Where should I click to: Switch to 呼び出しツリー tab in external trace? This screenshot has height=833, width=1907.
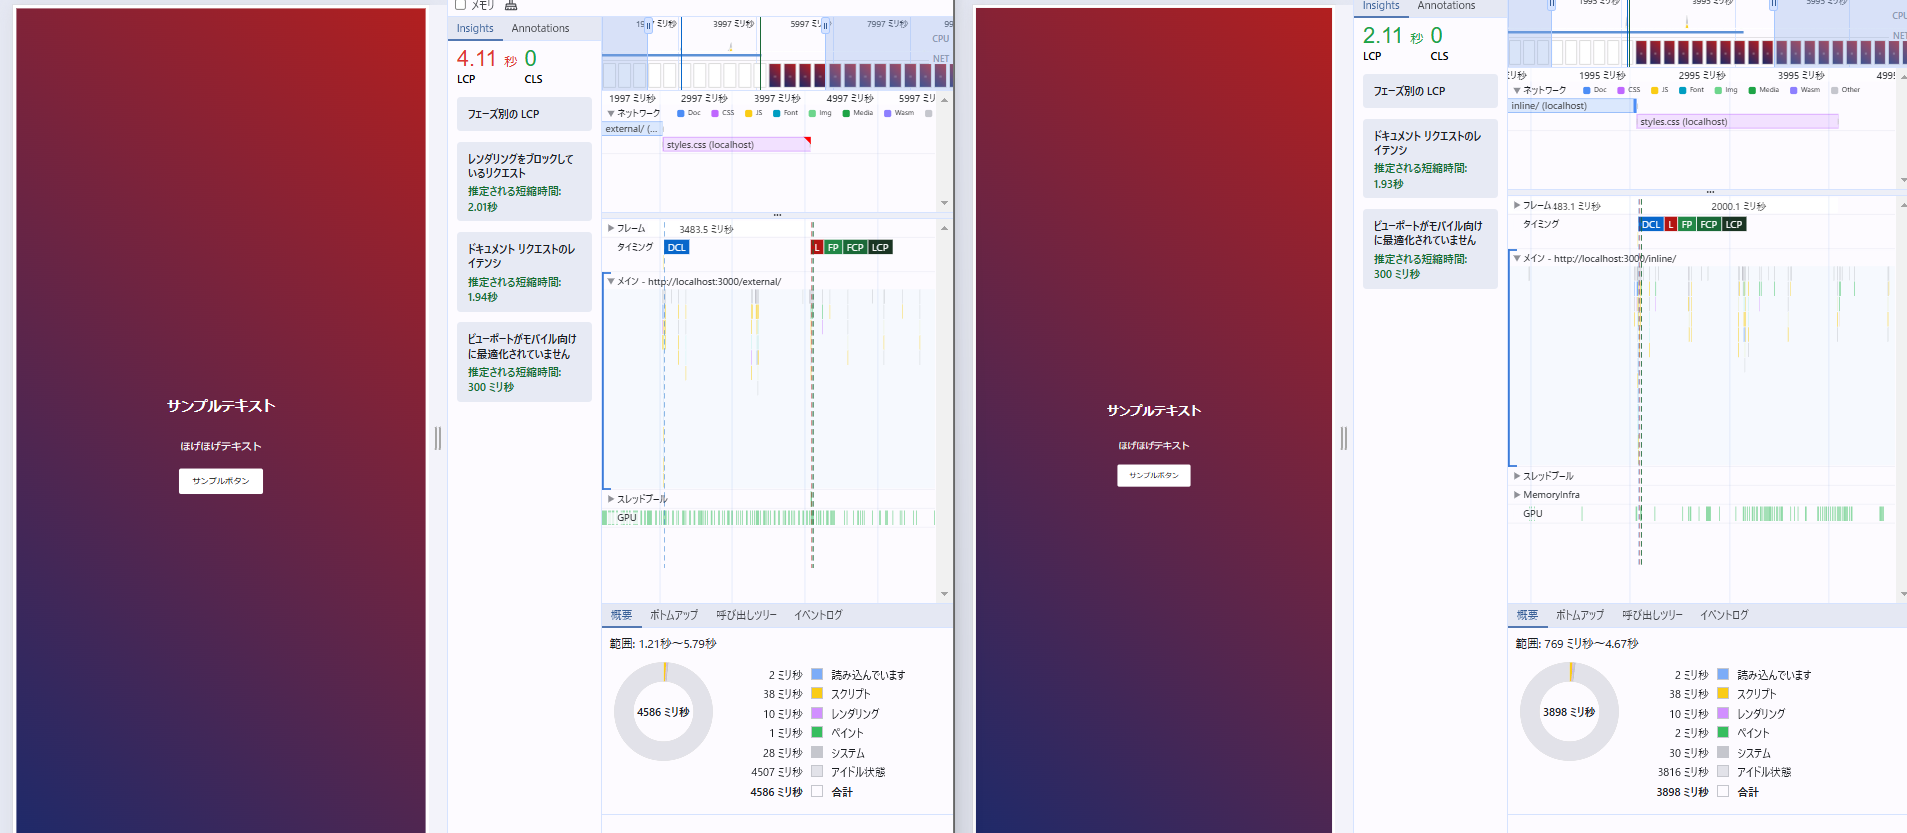point(746,615)
